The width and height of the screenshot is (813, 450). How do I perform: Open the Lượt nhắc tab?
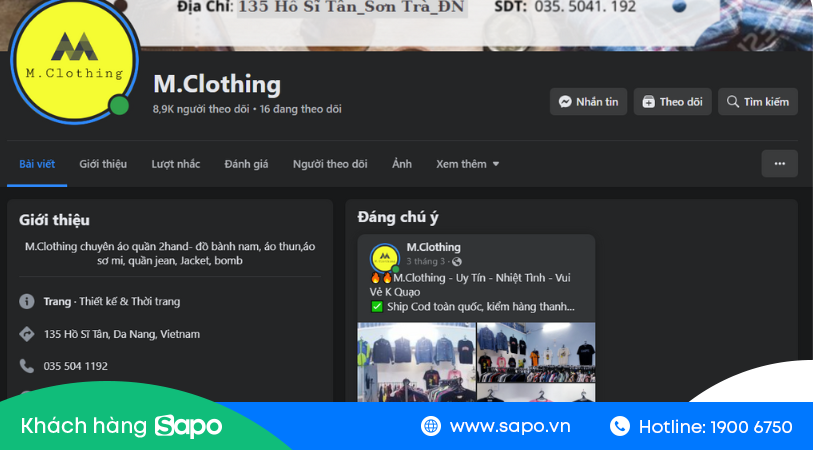(x=175, y=164)
